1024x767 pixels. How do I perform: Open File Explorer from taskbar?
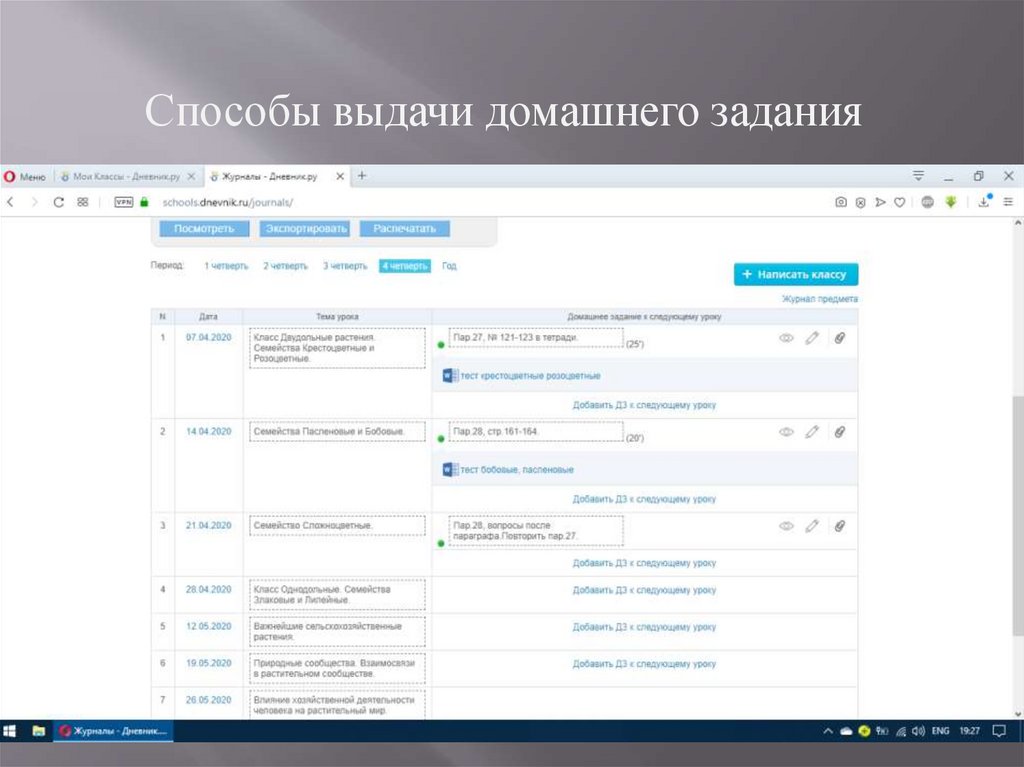click(x=39, y=730)
